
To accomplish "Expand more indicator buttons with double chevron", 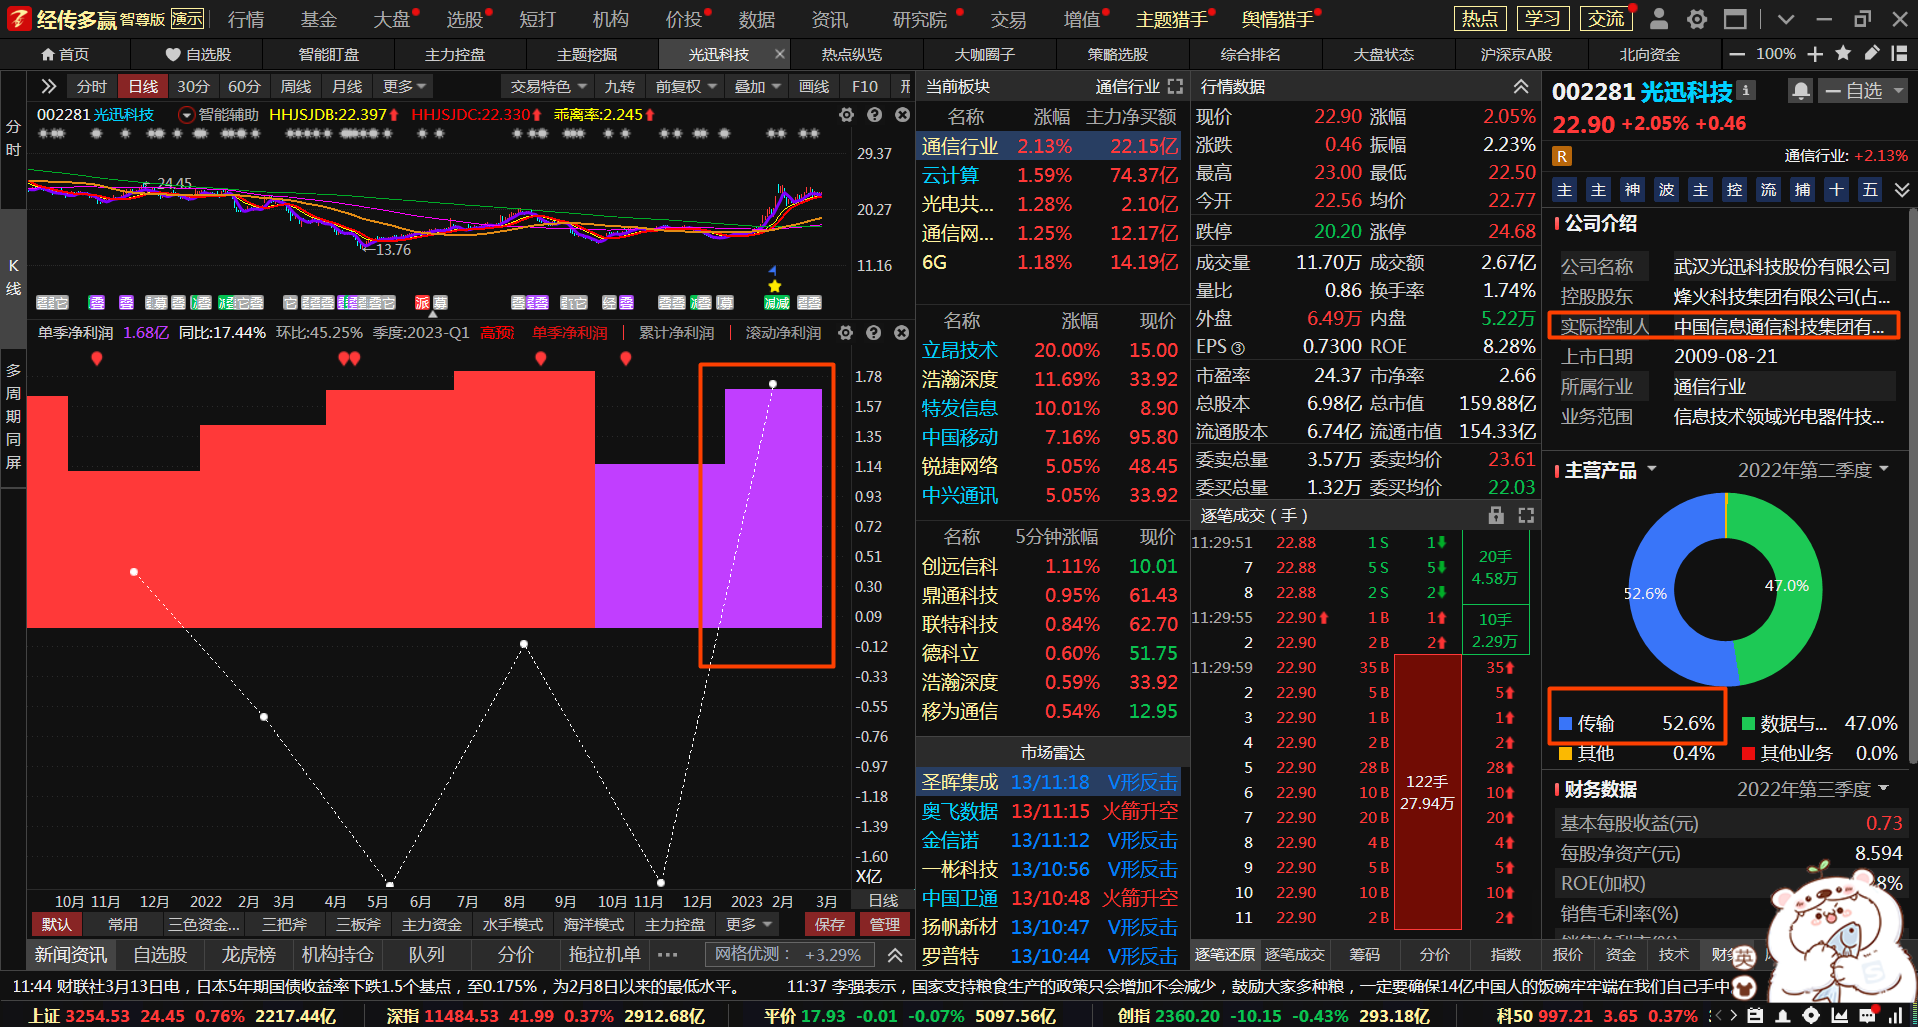I will pyautogui.click(x=1902, y=190).
